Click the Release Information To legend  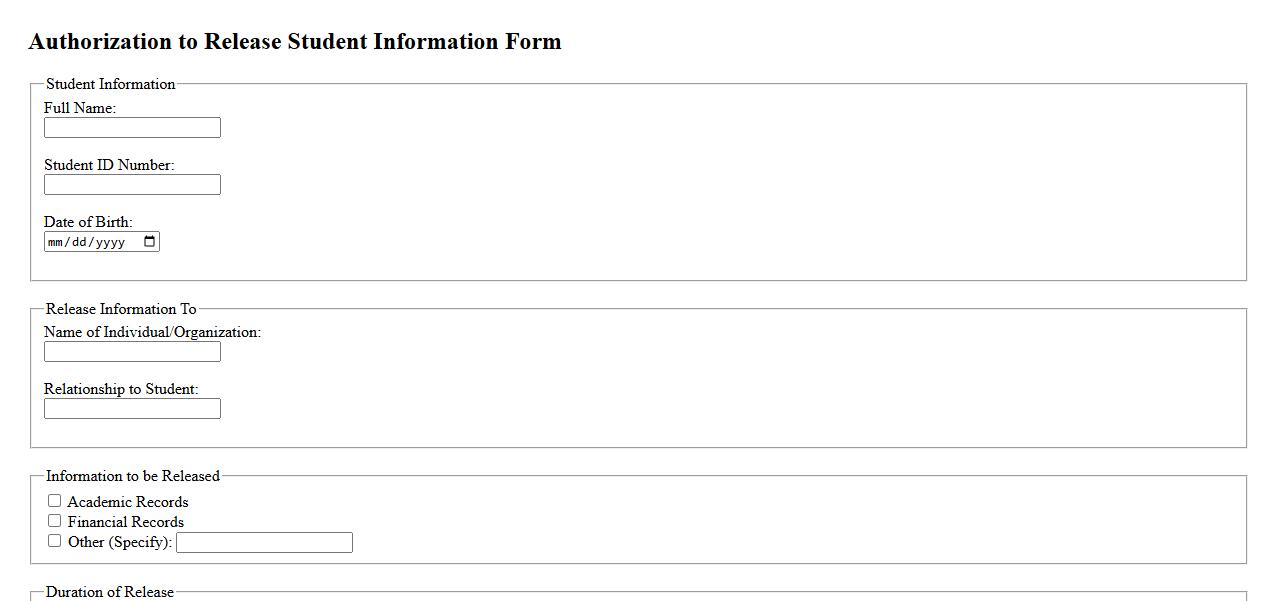click(121, 309)
